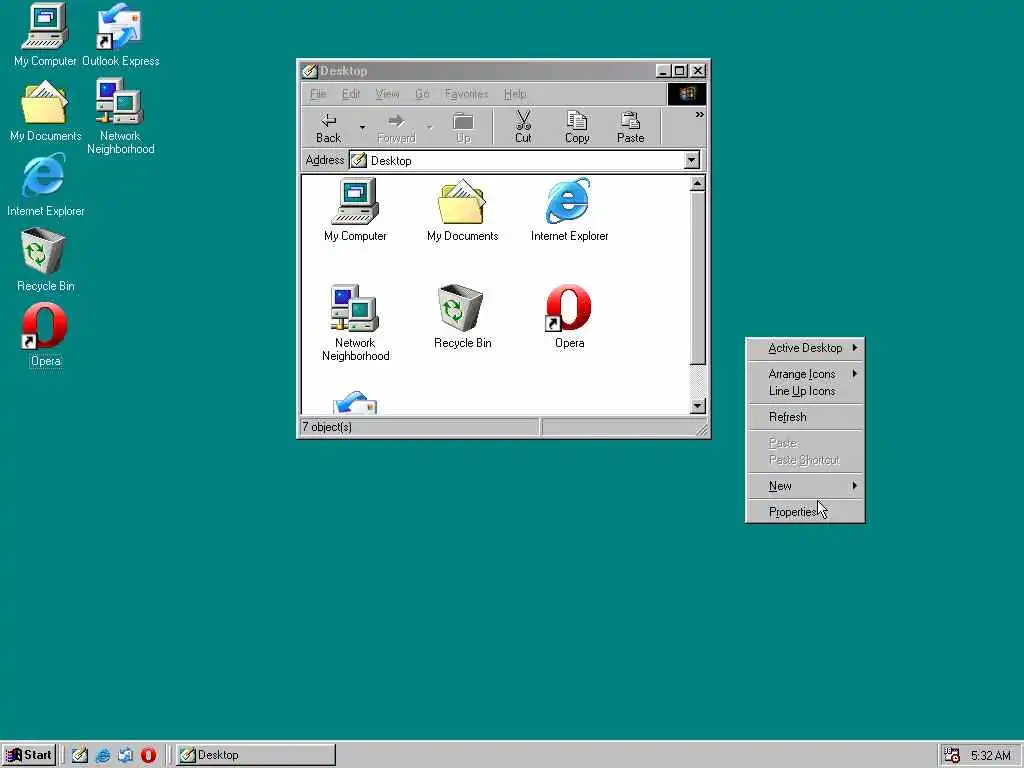Maximize the Desktop window

[x=679, y=71]
